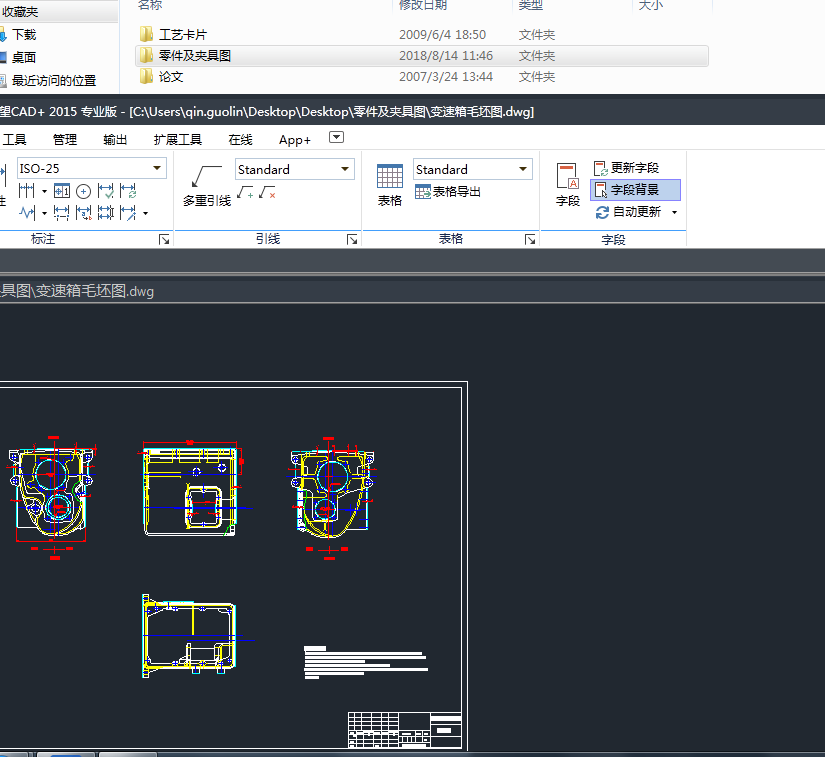Expand the 引线 panel dialog launcher
Viewport: 825px width, 757px height.
click(352, 240)
